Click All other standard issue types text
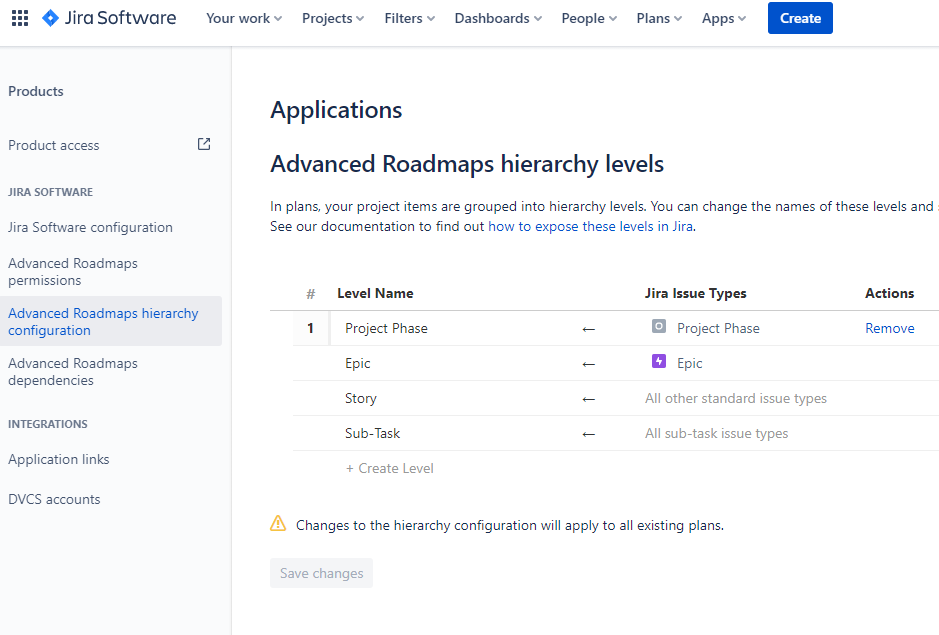939x635 pixels. coord(735,398)
